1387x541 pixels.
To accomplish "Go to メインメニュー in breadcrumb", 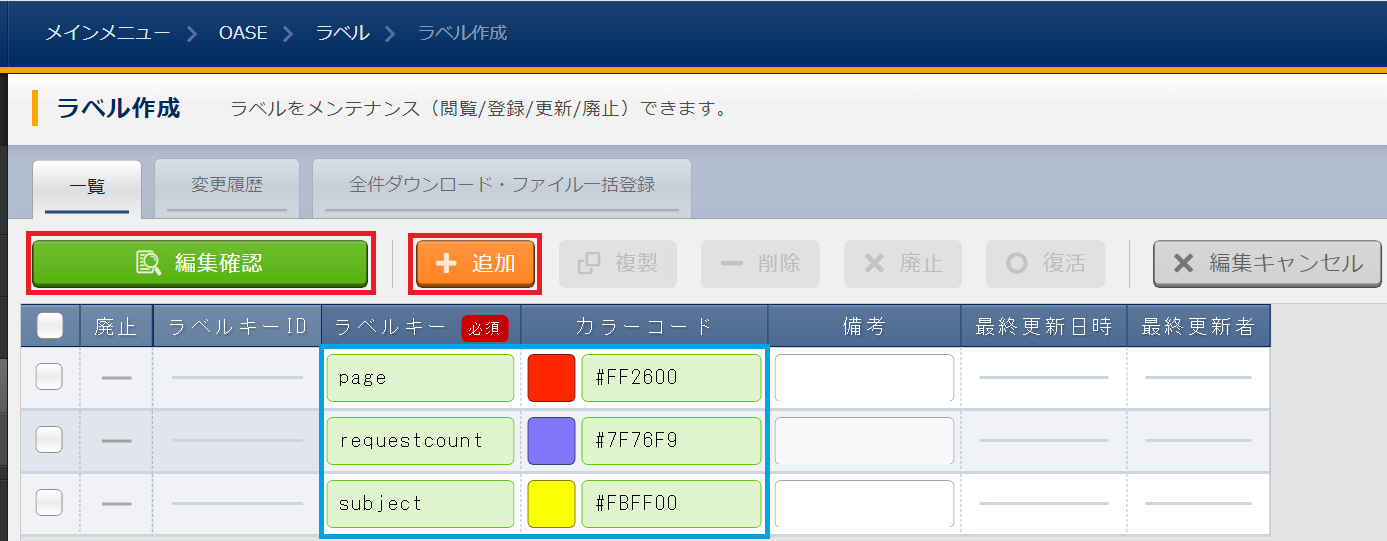I will point(107,33).
